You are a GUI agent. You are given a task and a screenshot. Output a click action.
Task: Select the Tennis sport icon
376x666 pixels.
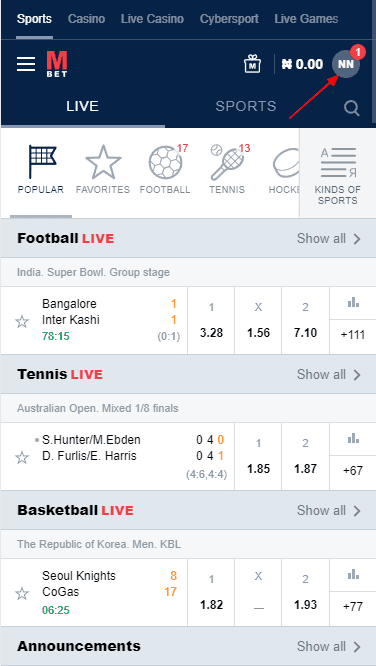(x=227, y=170)
